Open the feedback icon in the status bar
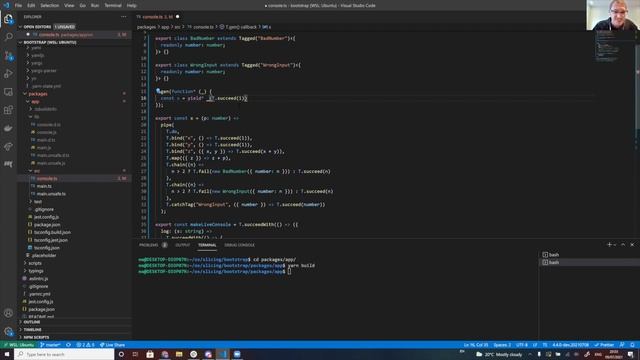640x360 pixels. (622, 345)
